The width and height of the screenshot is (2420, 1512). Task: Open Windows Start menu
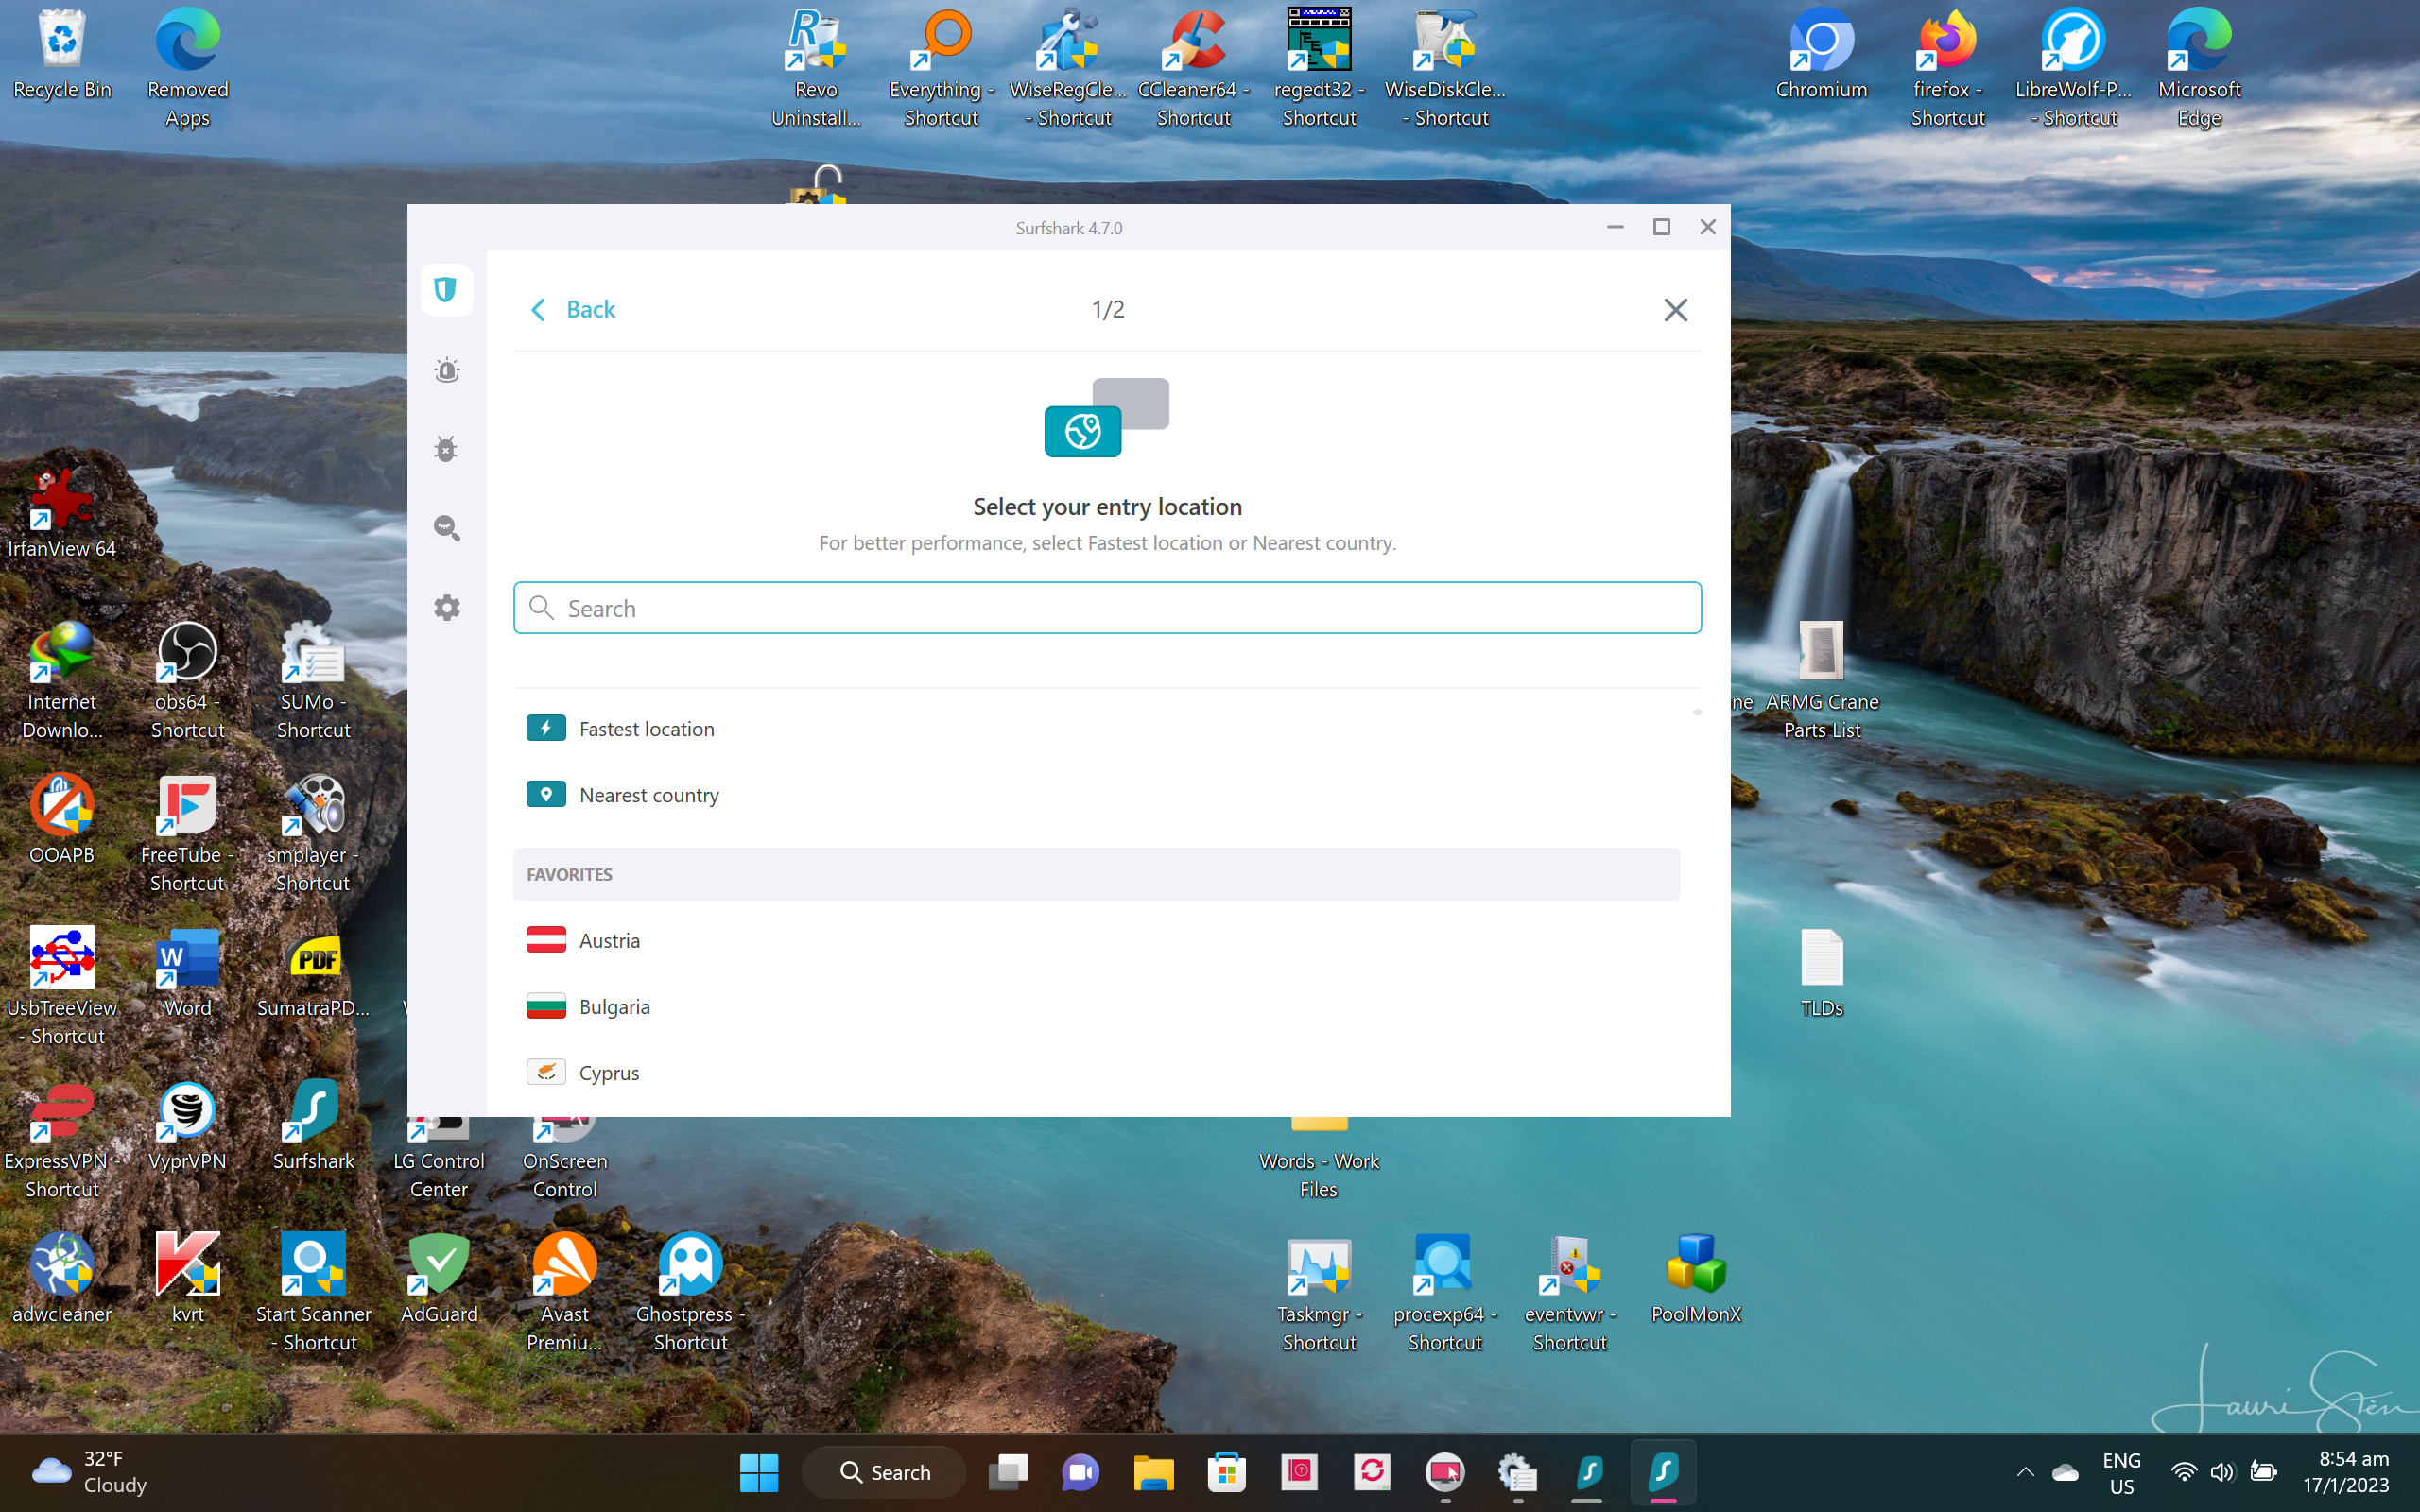pos(758,1472)
